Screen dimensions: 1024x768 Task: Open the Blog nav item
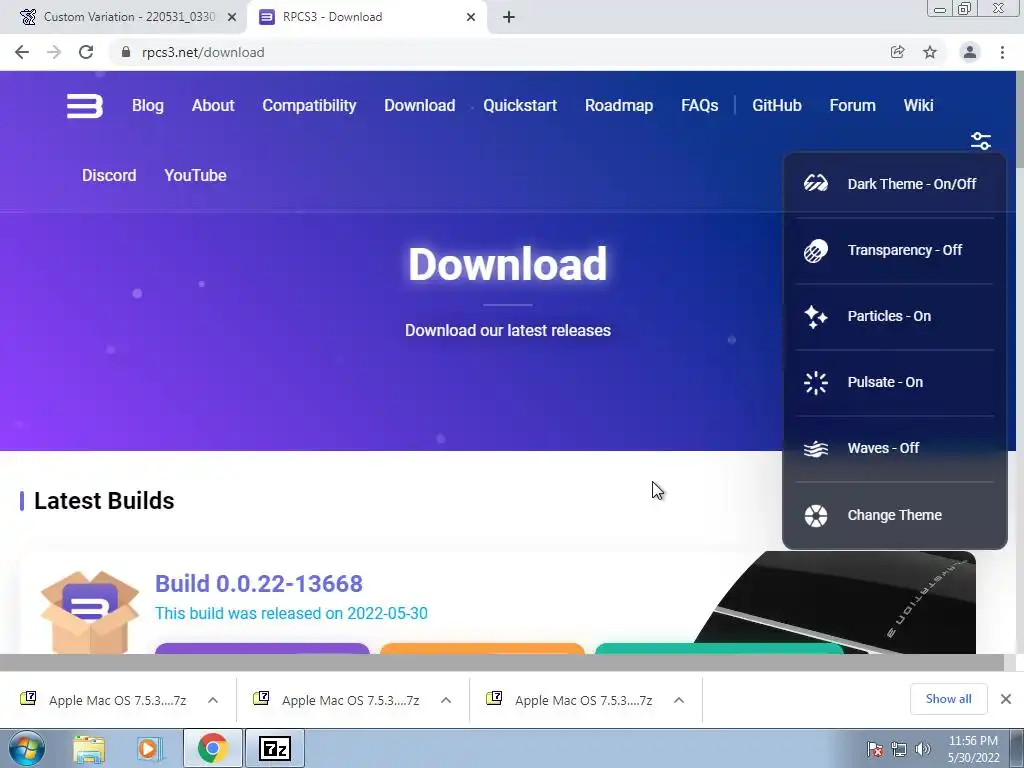(x=148, y=105)
